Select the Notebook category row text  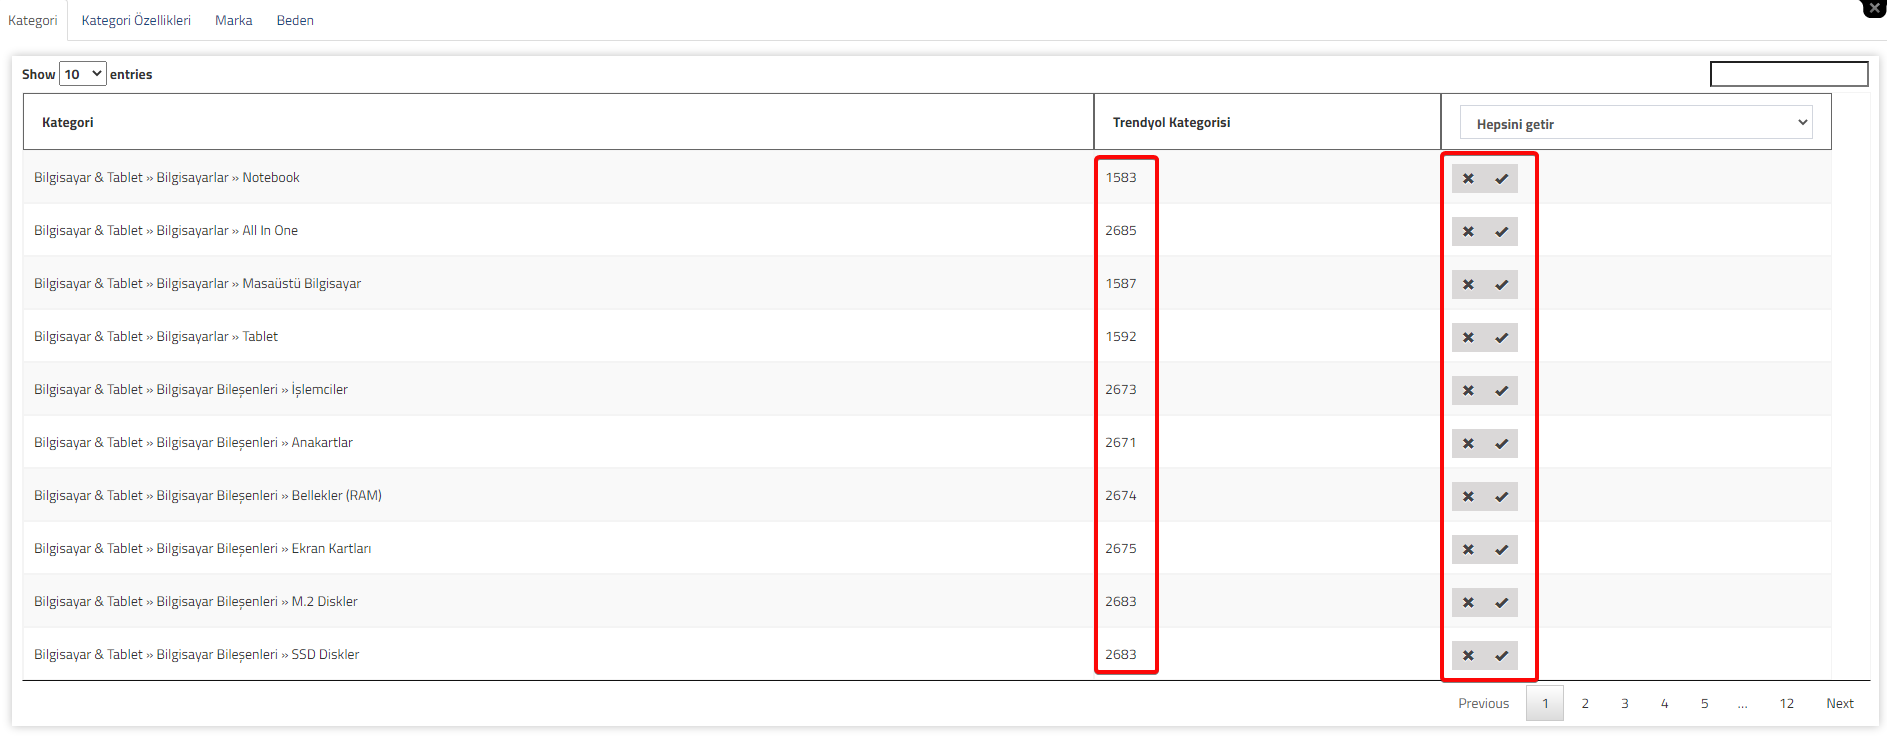tap(167, 178)
